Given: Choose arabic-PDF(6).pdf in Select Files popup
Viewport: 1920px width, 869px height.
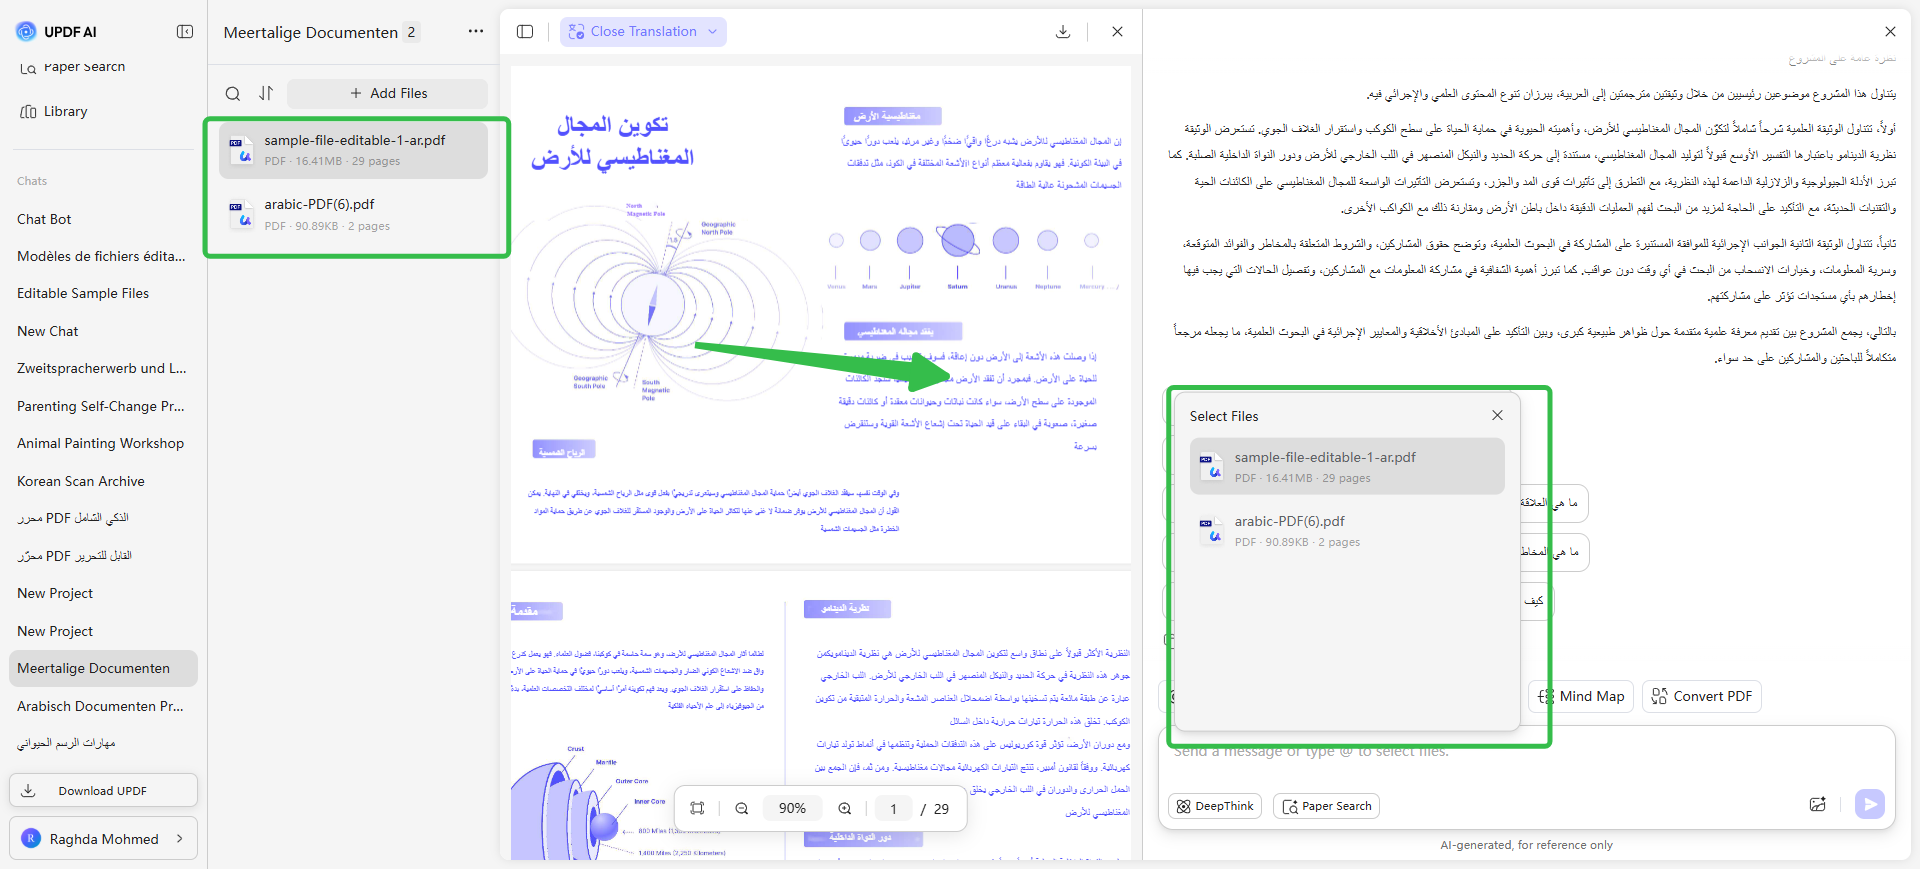Looking at the screenshot, I should (1347, 530).
